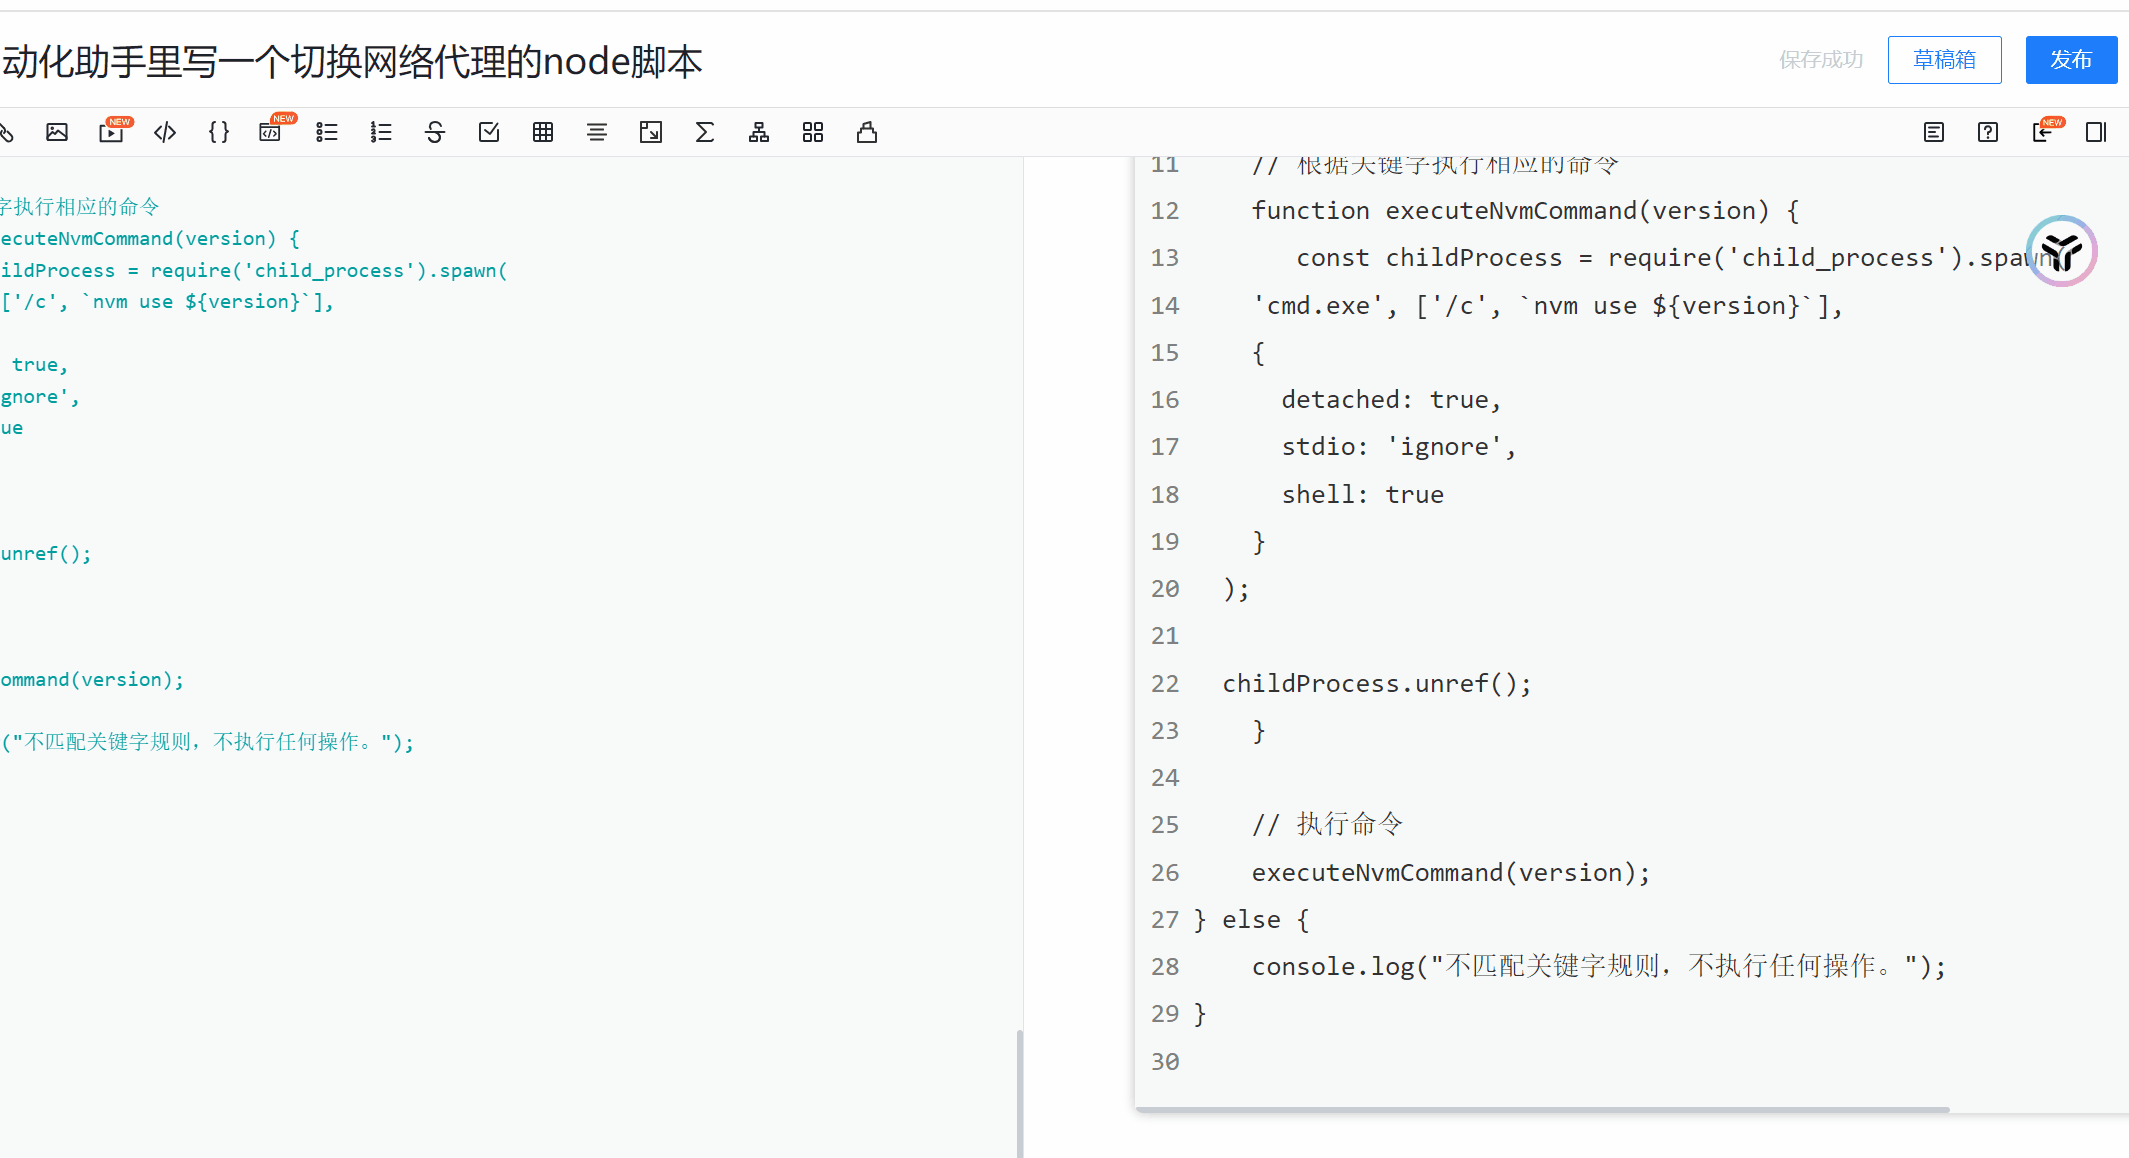Click editor line 不匹配关键字规则
The image size is (2129, 1158).
pyautogui.click(x=207, y=742)
